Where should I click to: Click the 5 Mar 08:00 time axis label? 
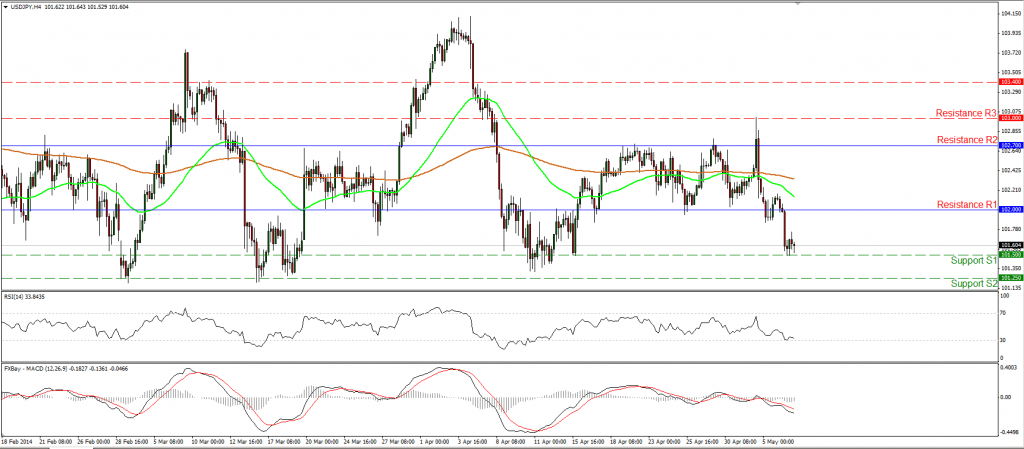click(170, 441)
